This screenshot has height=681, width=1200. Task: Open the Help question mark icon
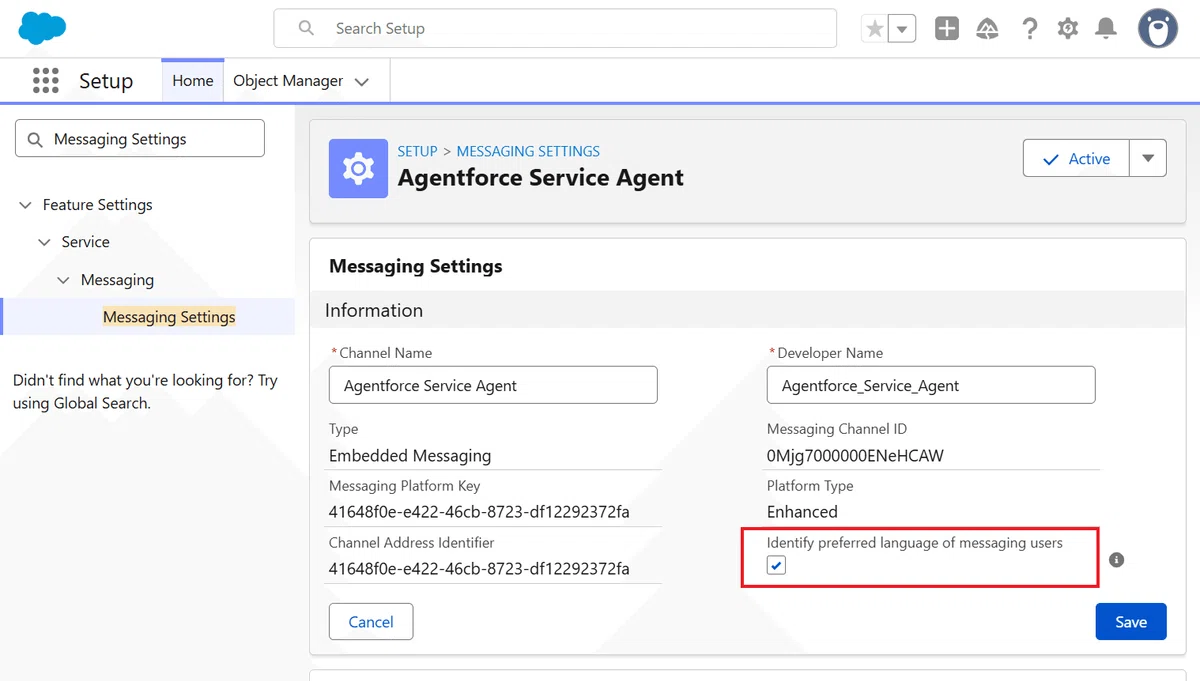click(1029, 29)
